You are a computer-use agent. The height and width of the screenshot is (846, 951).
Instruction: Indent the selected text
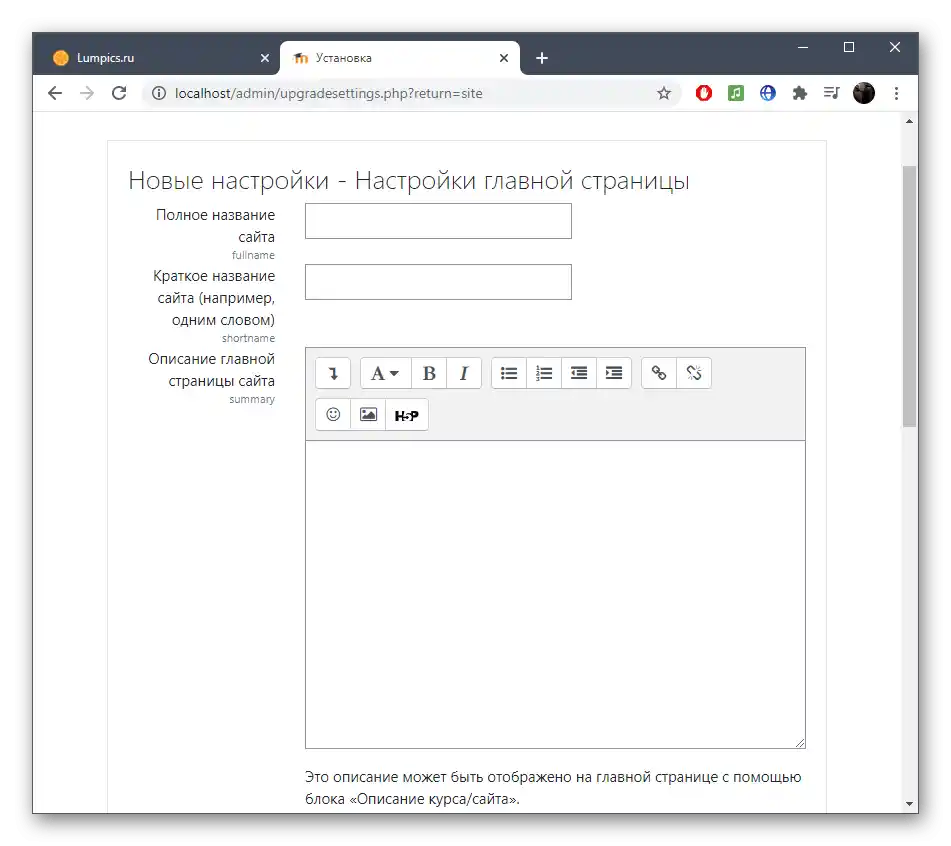(614, 373)
